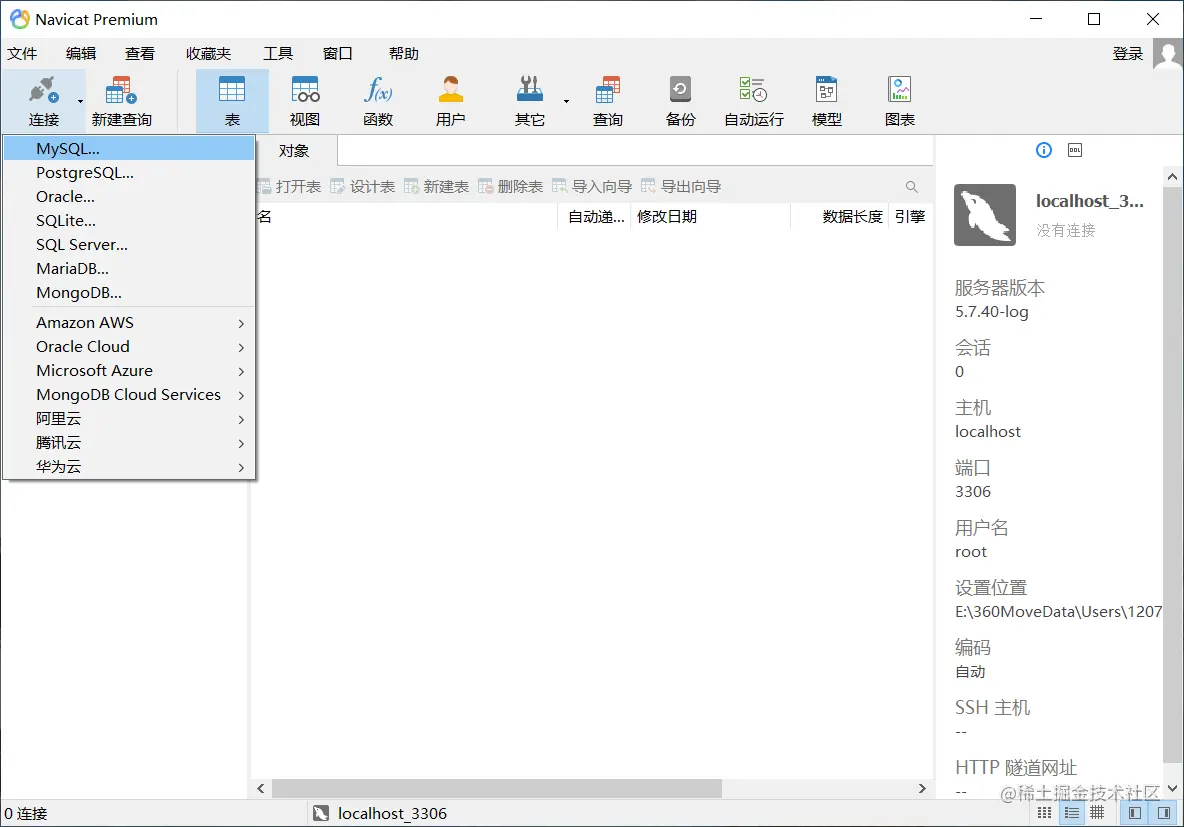Select the 表 tables toolbar icon
Viewport: 1184px width, 827px height.
tap(232, 101)
